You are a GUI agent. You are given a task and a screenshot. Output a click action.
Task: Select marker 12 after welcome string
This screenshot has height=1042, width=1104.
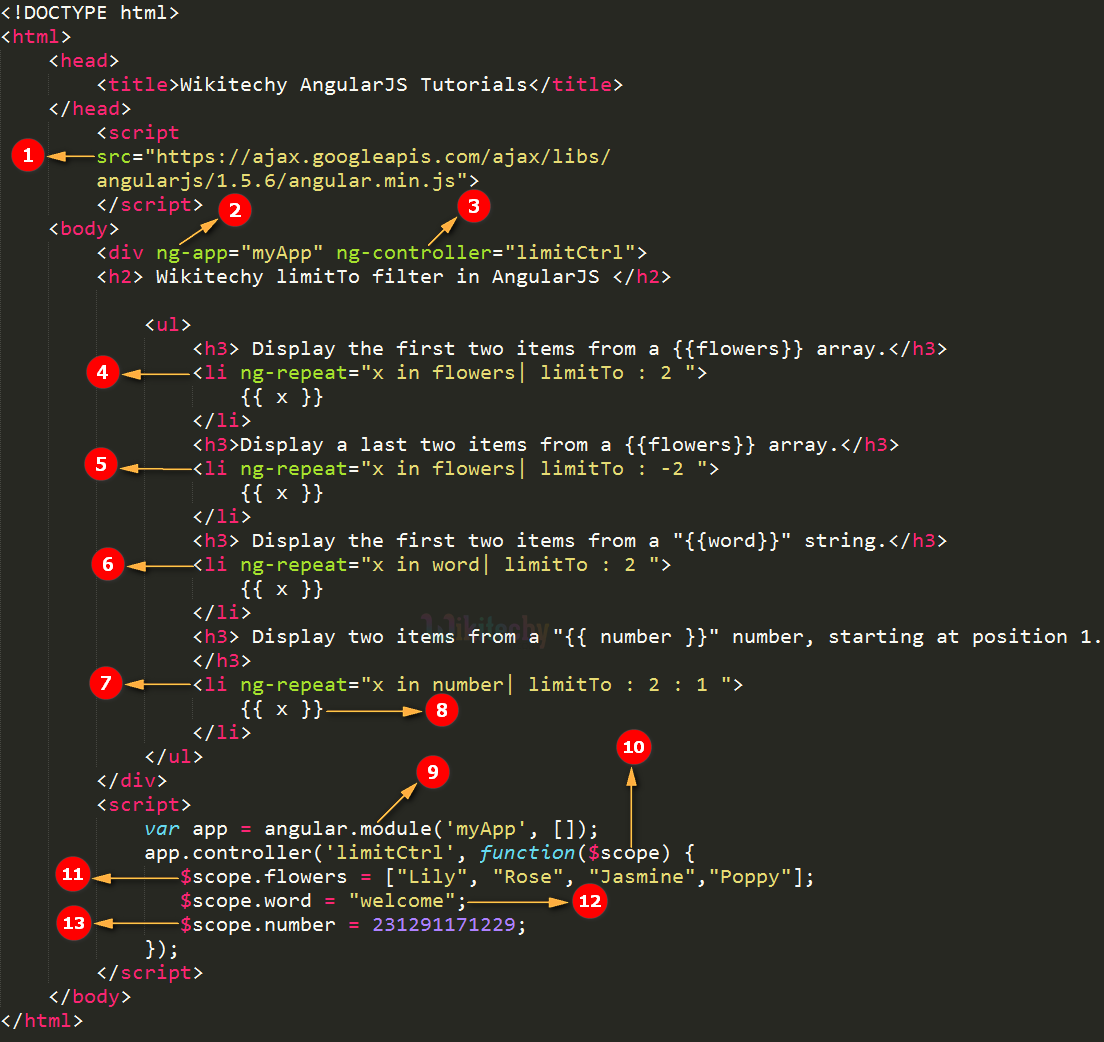click(590, 901)
